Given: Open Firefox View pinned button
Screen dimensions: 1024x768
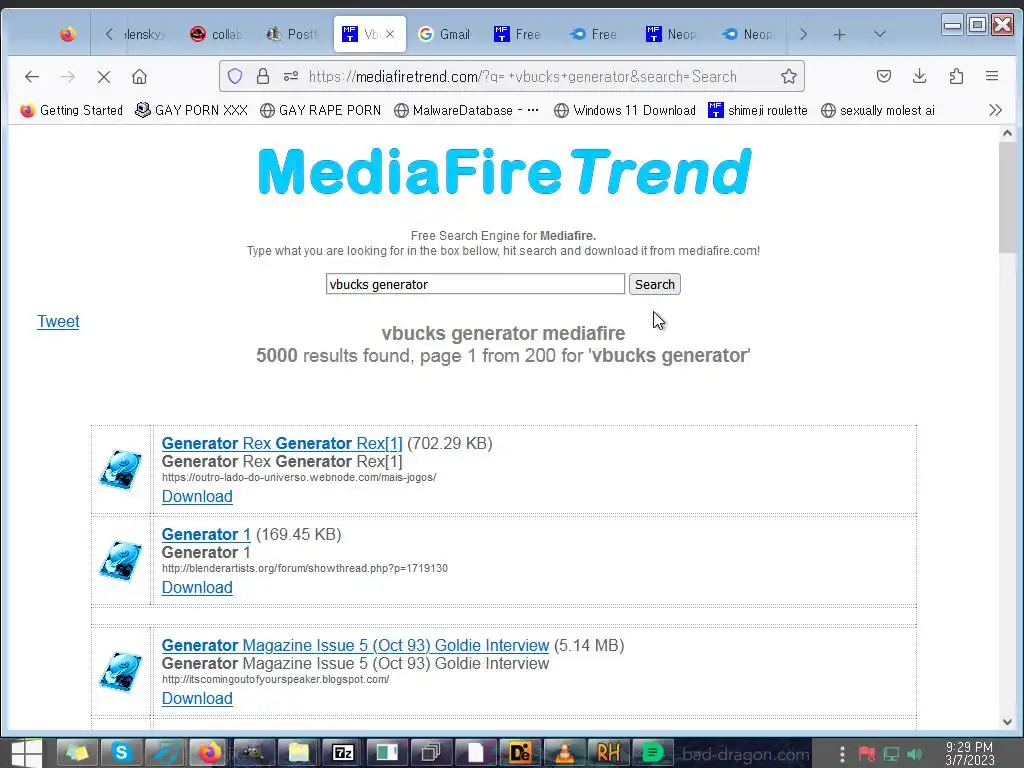Looking at the screenshot, I should tap(67, 34).
